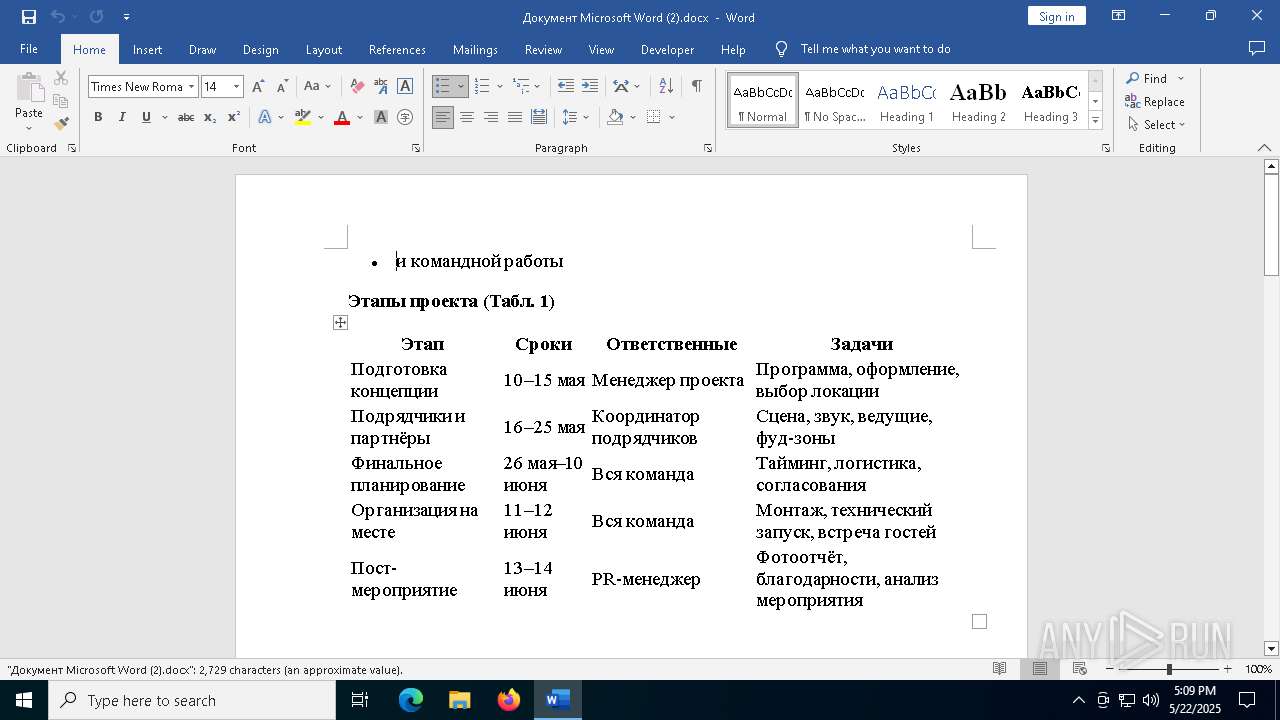Viewport: 1280px width, 720px height.
Task: Toggle Bold formatting
Action: 98,117
